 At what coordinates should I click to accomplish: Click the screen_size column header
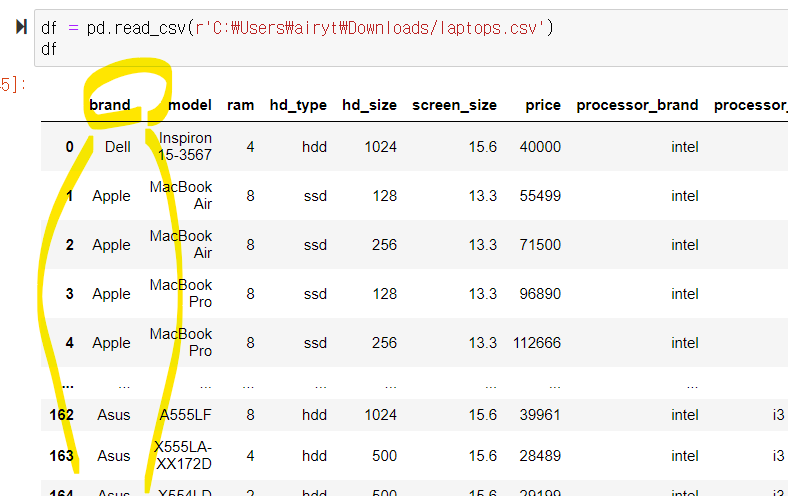(454, 105)
